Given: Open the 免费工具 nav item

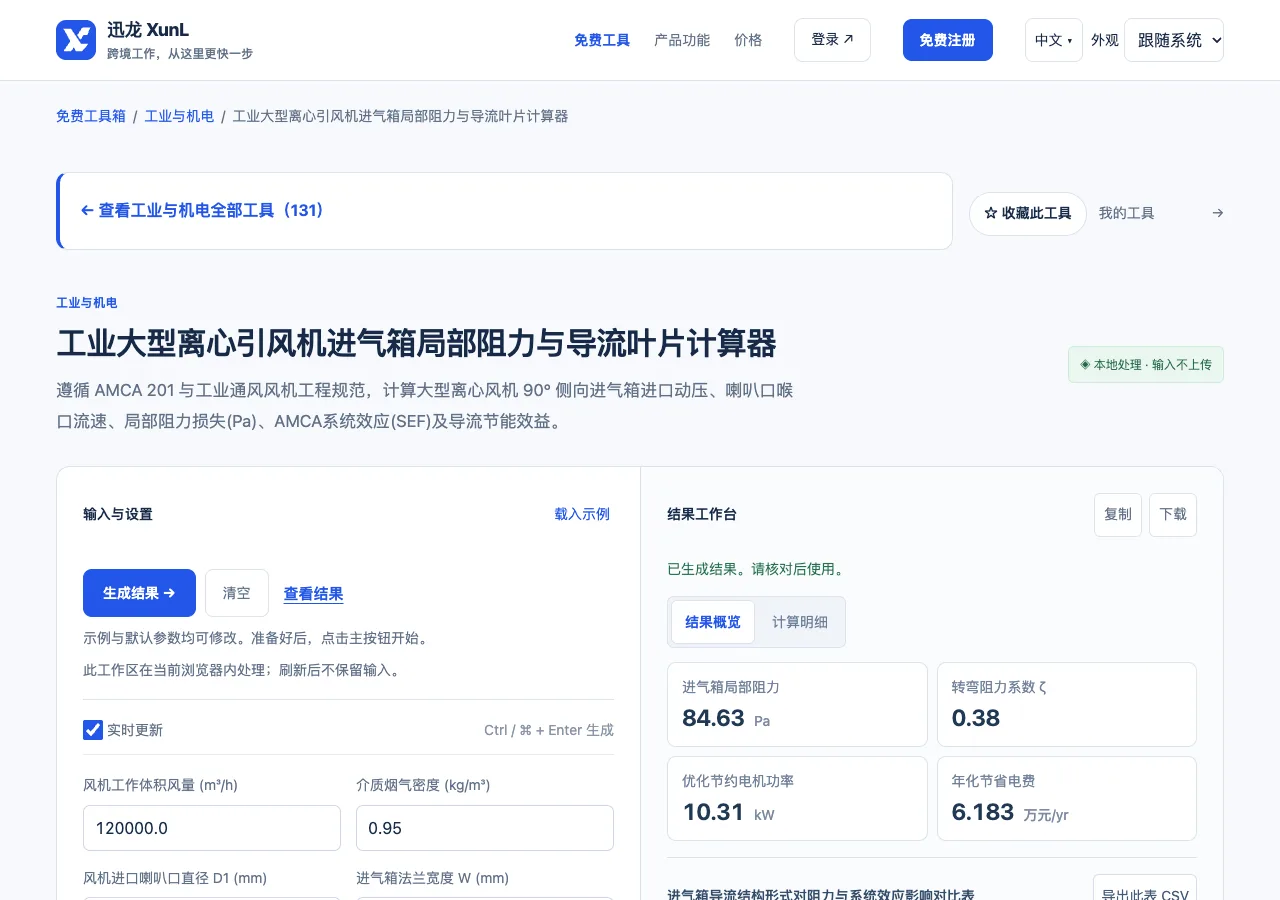Looking at the screenshot, I should click(602, 40).
